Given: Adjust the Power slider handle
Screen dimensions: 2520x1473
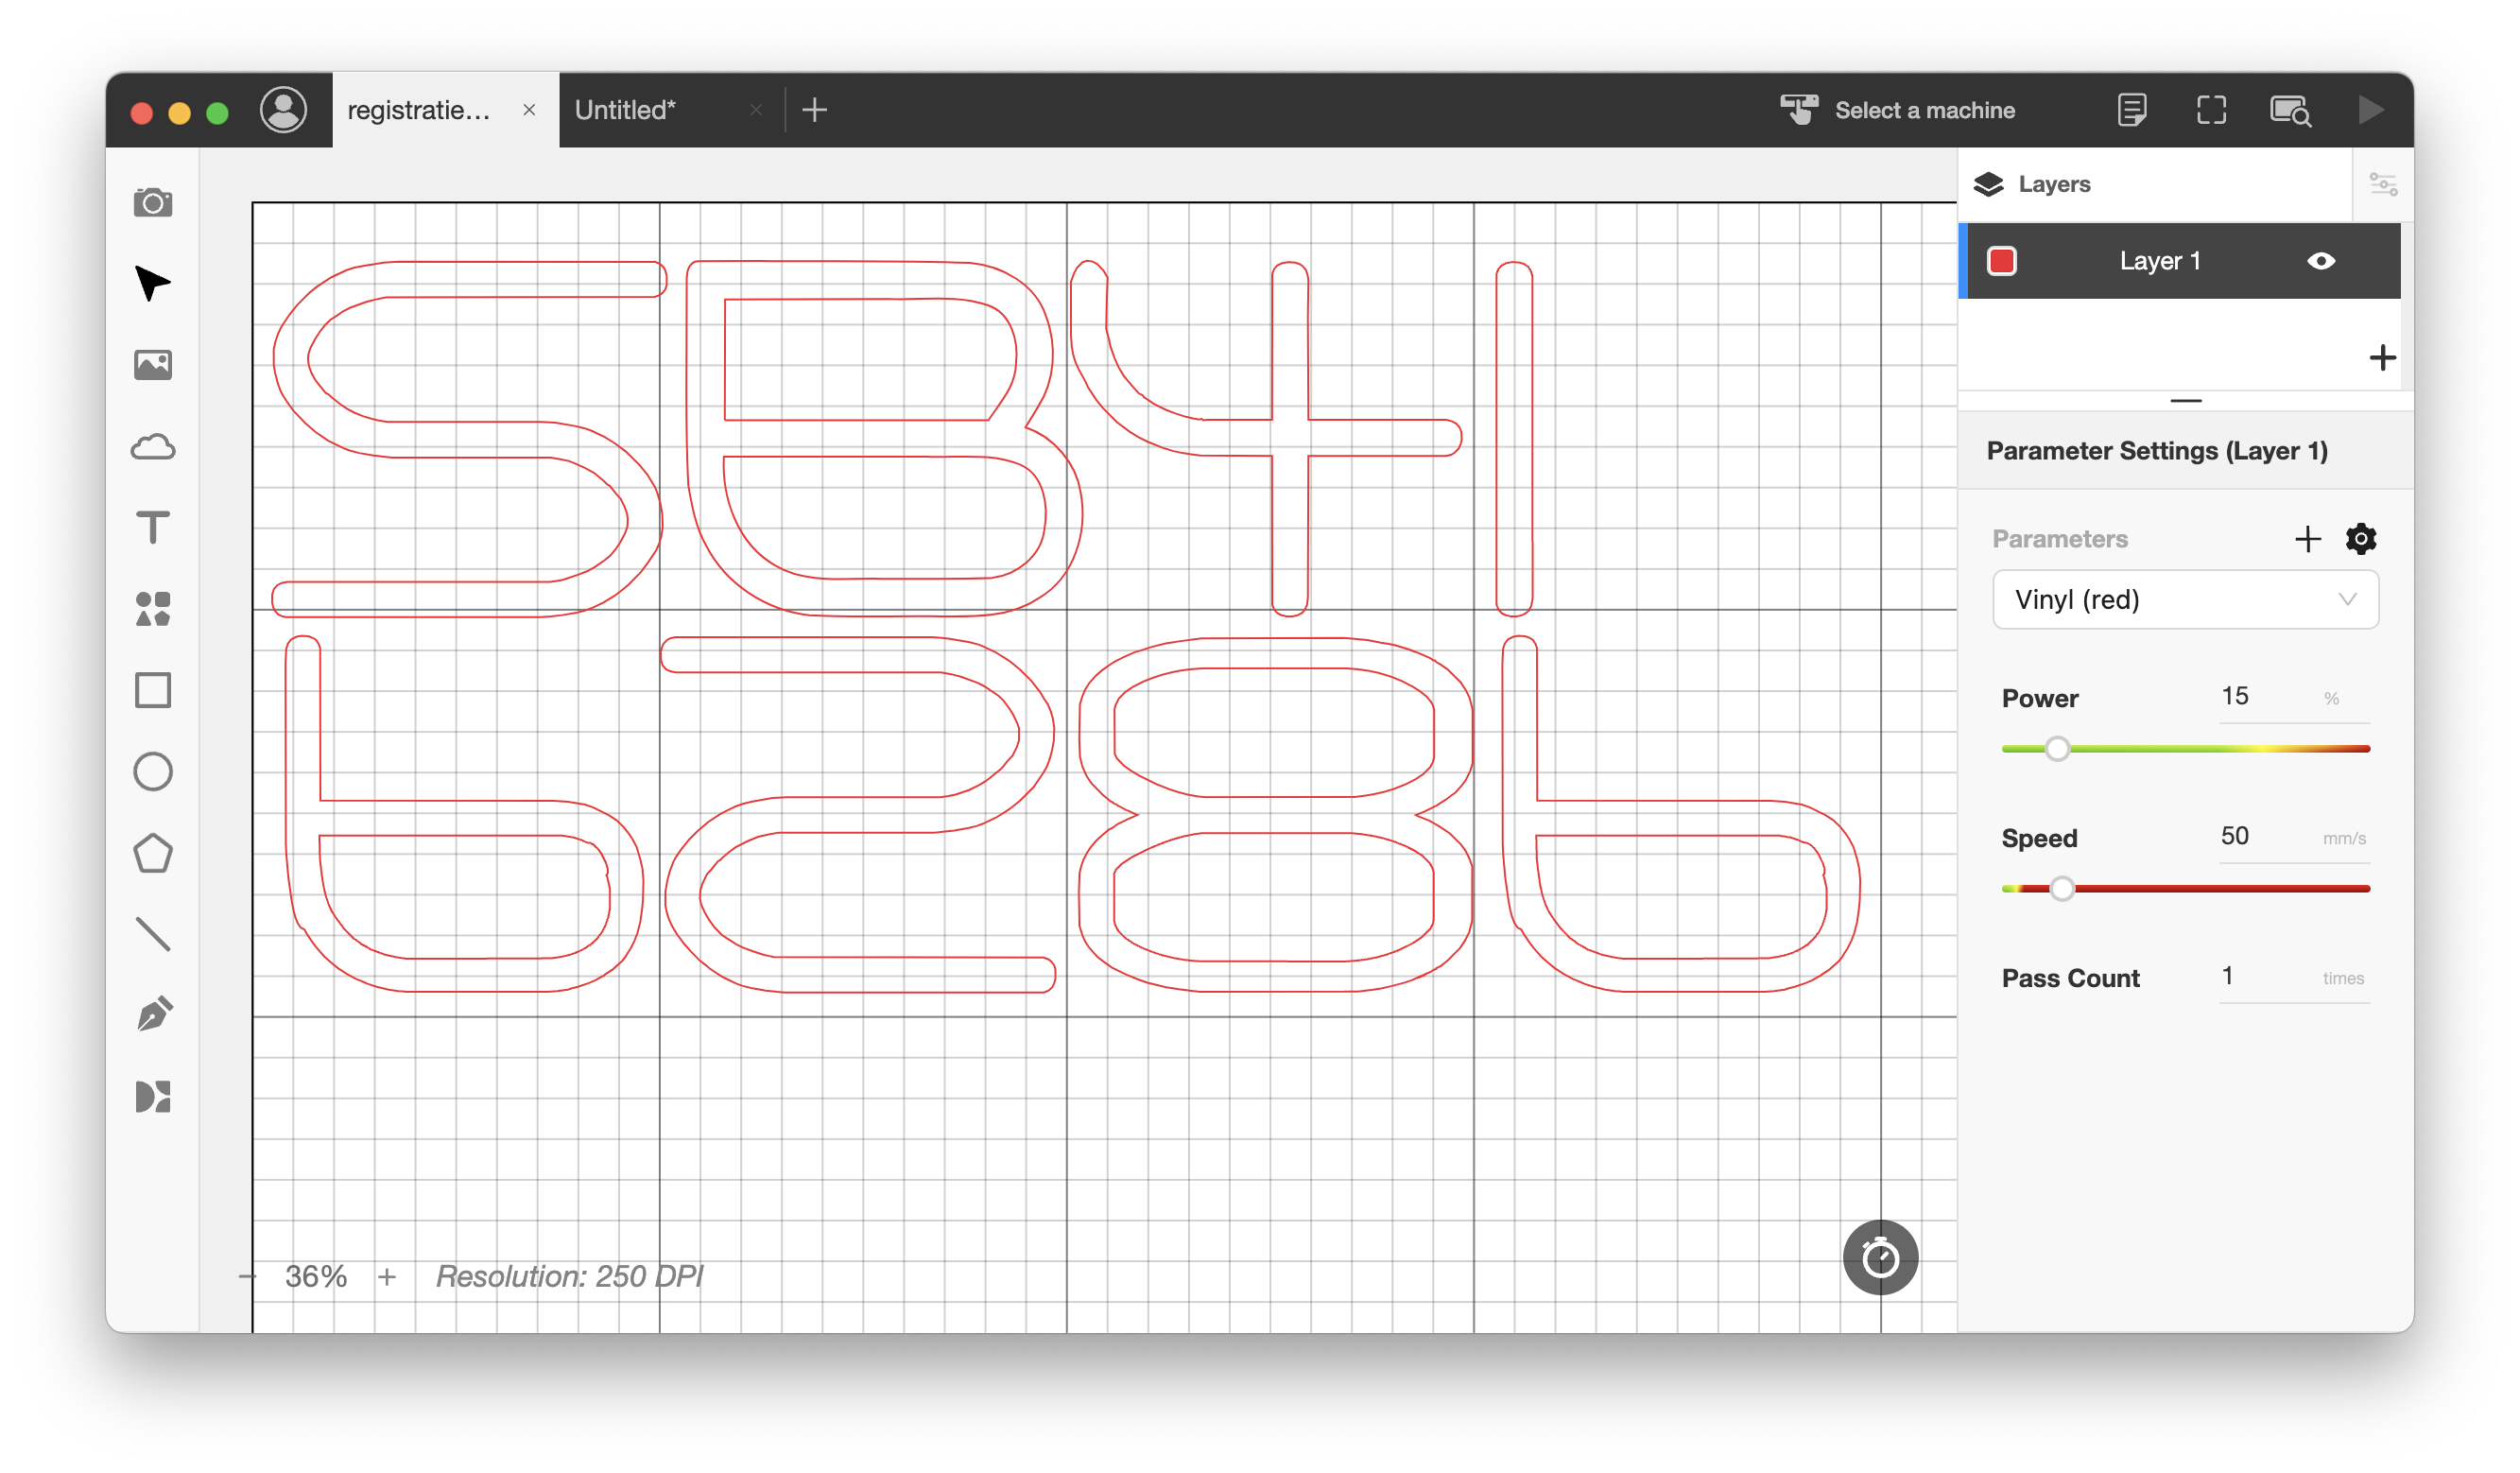Looking at the screenshot, I should point(2057,749).
